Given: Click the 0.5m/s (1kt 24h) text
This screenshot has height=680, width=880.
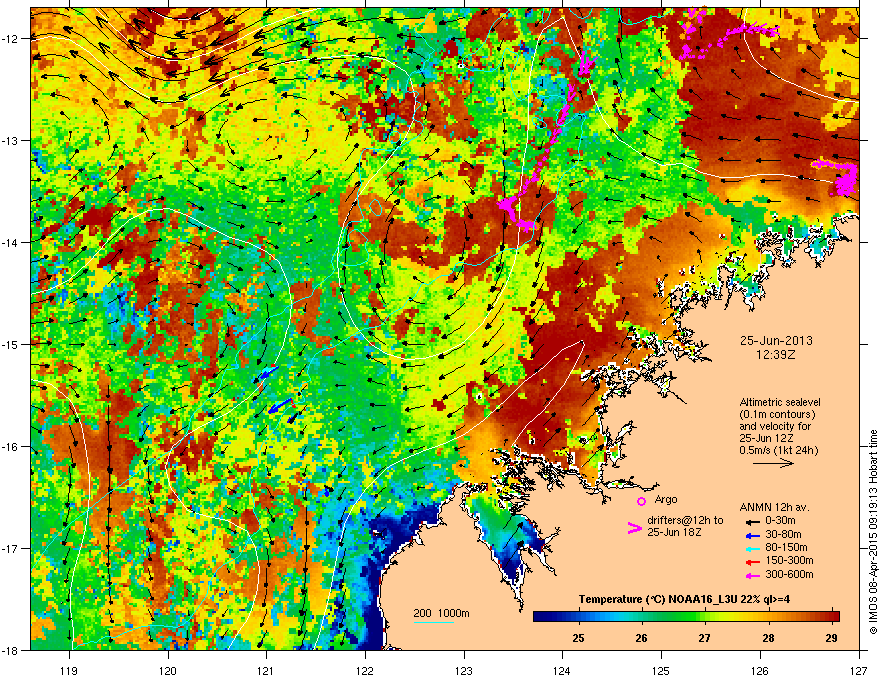Looking at the screenshot, I should coord(778,450).
